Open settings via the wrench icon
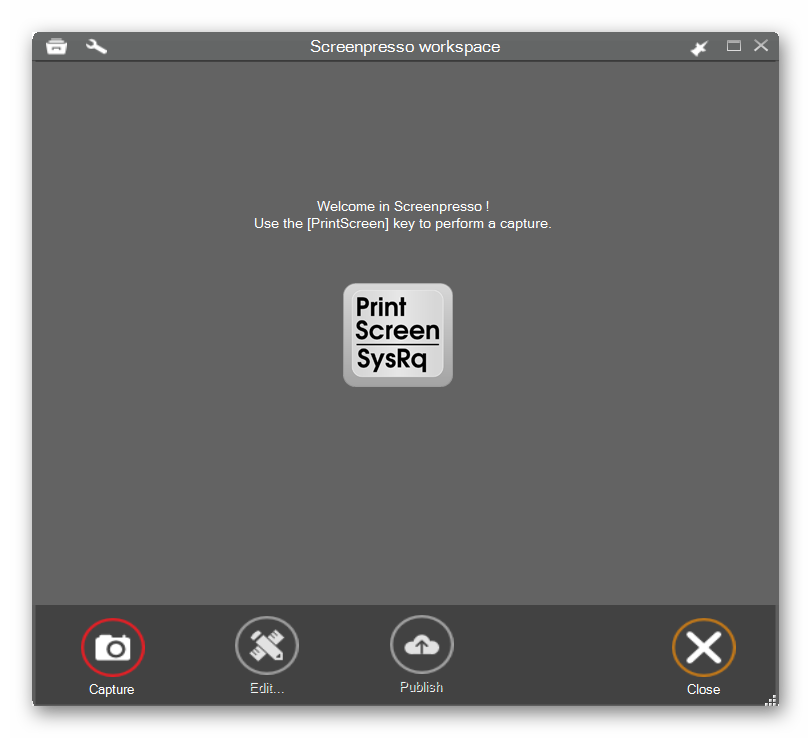The height and width of the screenshot is (738, 811). coord(96,47)
